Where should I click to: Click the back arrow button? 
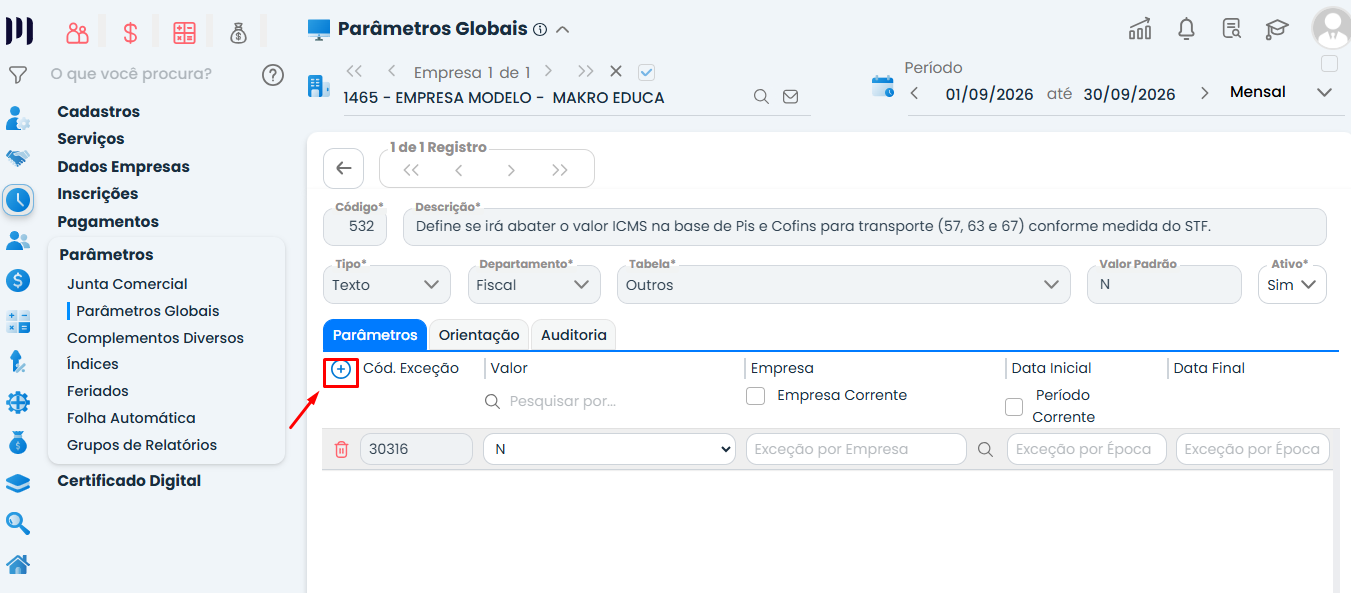coord(343,168)
